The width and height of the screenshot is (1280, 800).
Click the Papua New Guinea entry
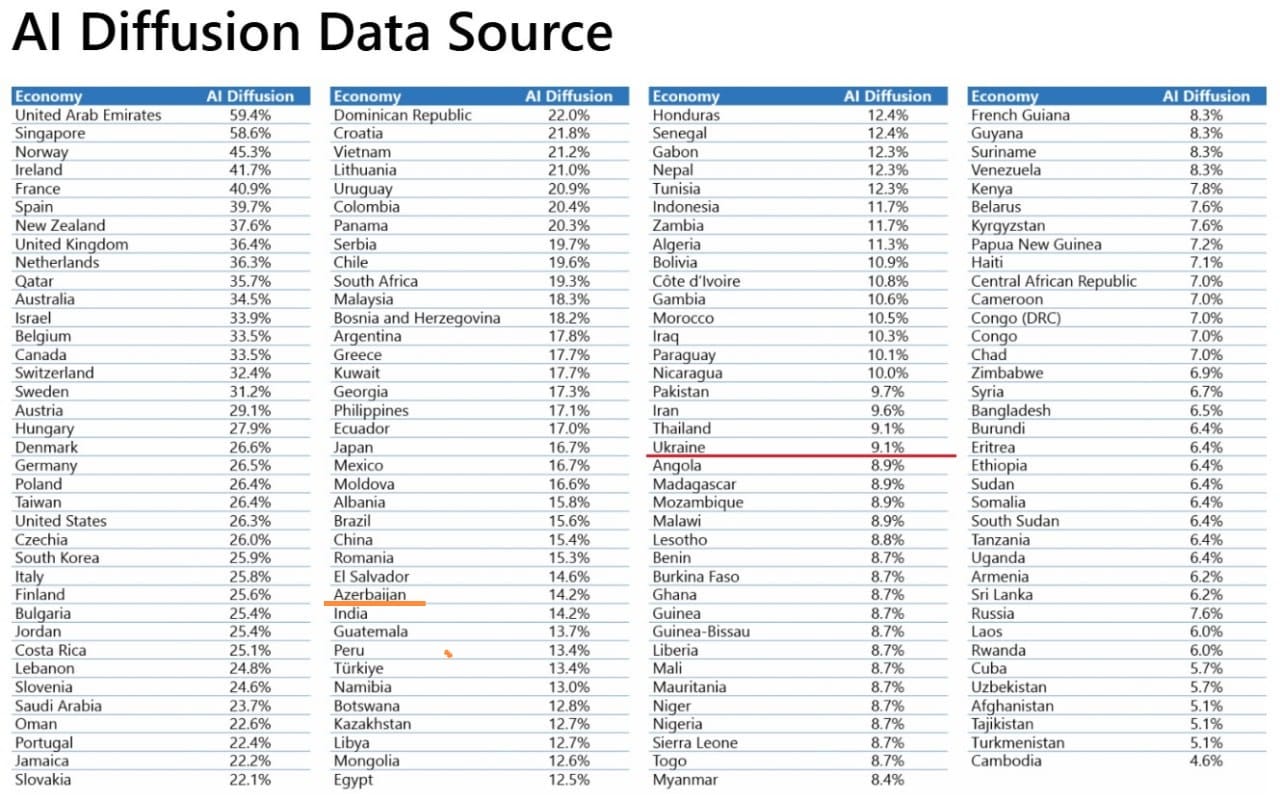click(x=1036, y=244)
